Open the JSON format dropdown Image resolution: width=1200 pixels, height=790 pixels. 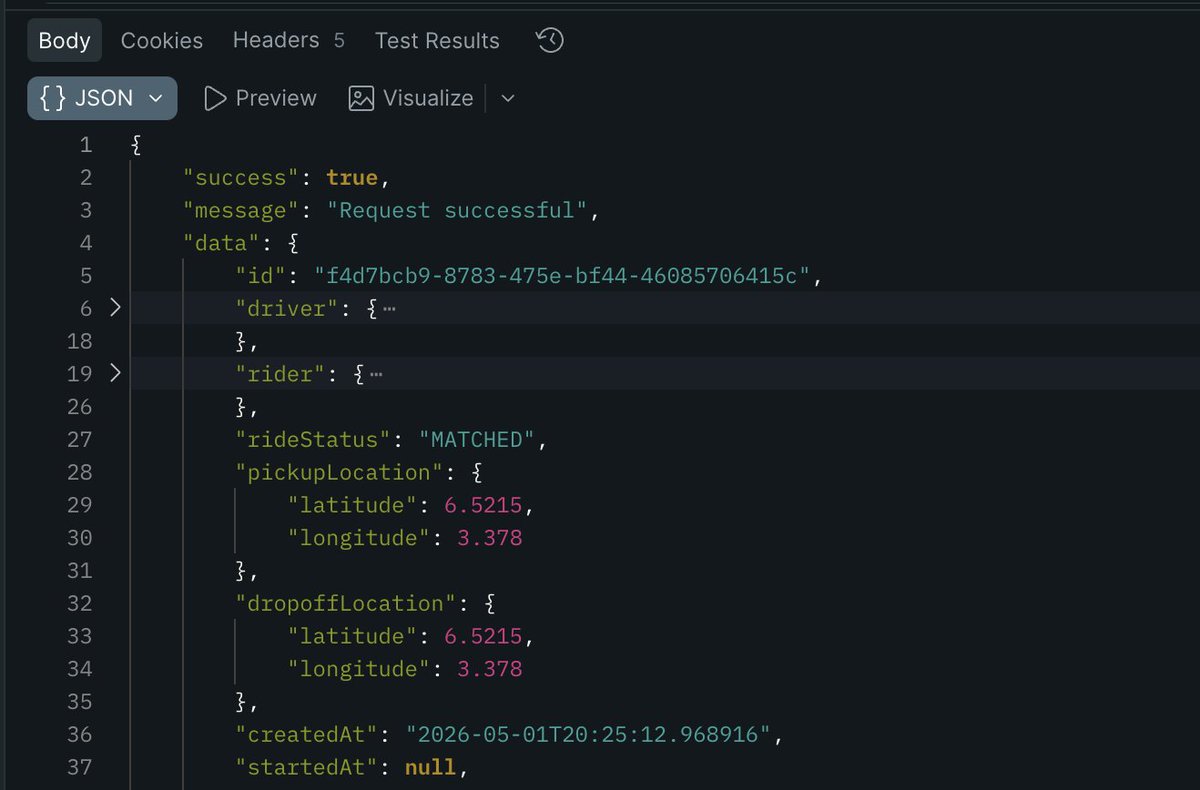102,98
